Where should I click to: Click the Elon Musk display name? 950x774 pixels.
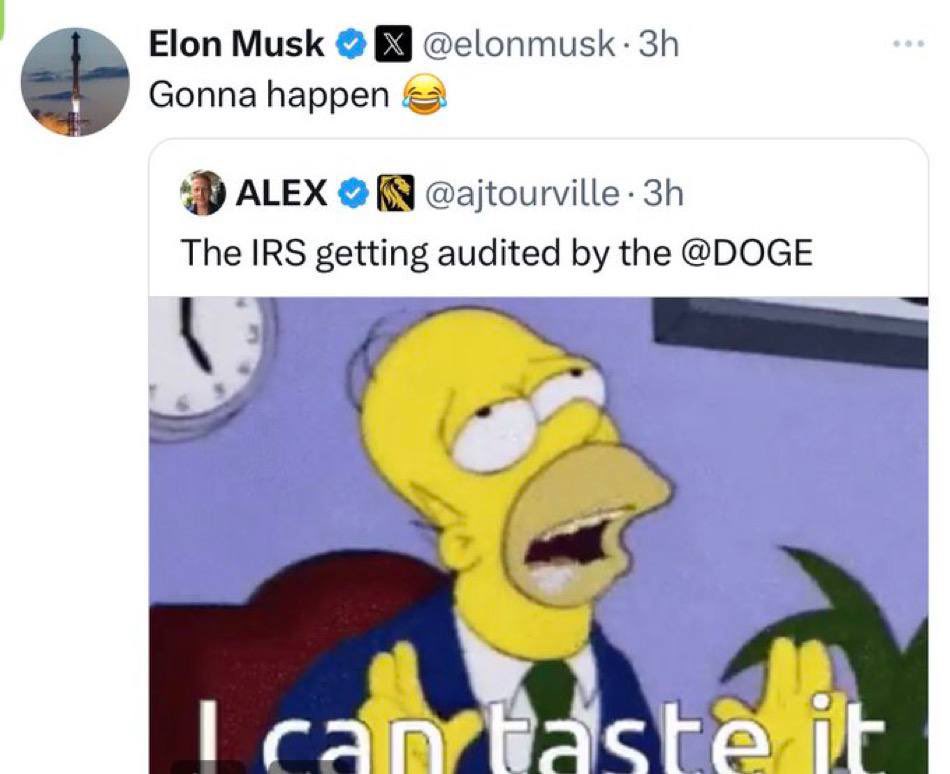(x=236, y=44)
